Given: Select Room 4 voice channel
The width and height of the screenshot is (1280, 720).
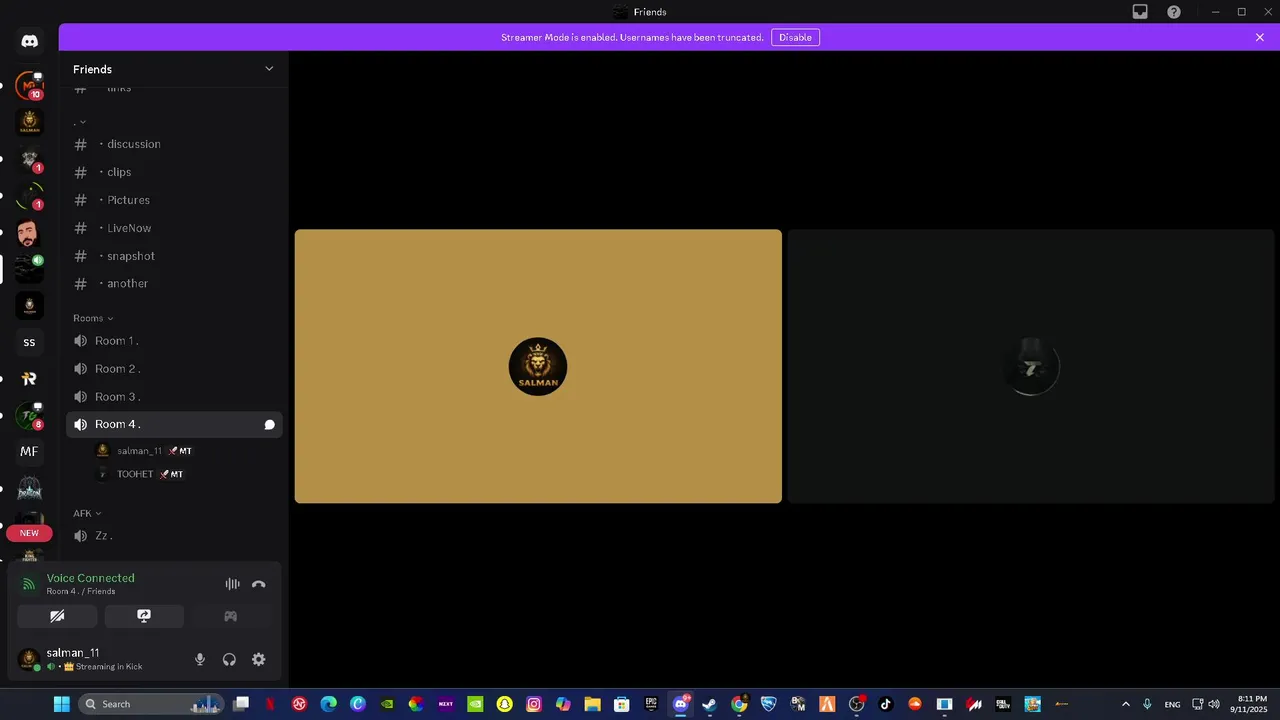Looking at the screenshot, I should point(174,424).
